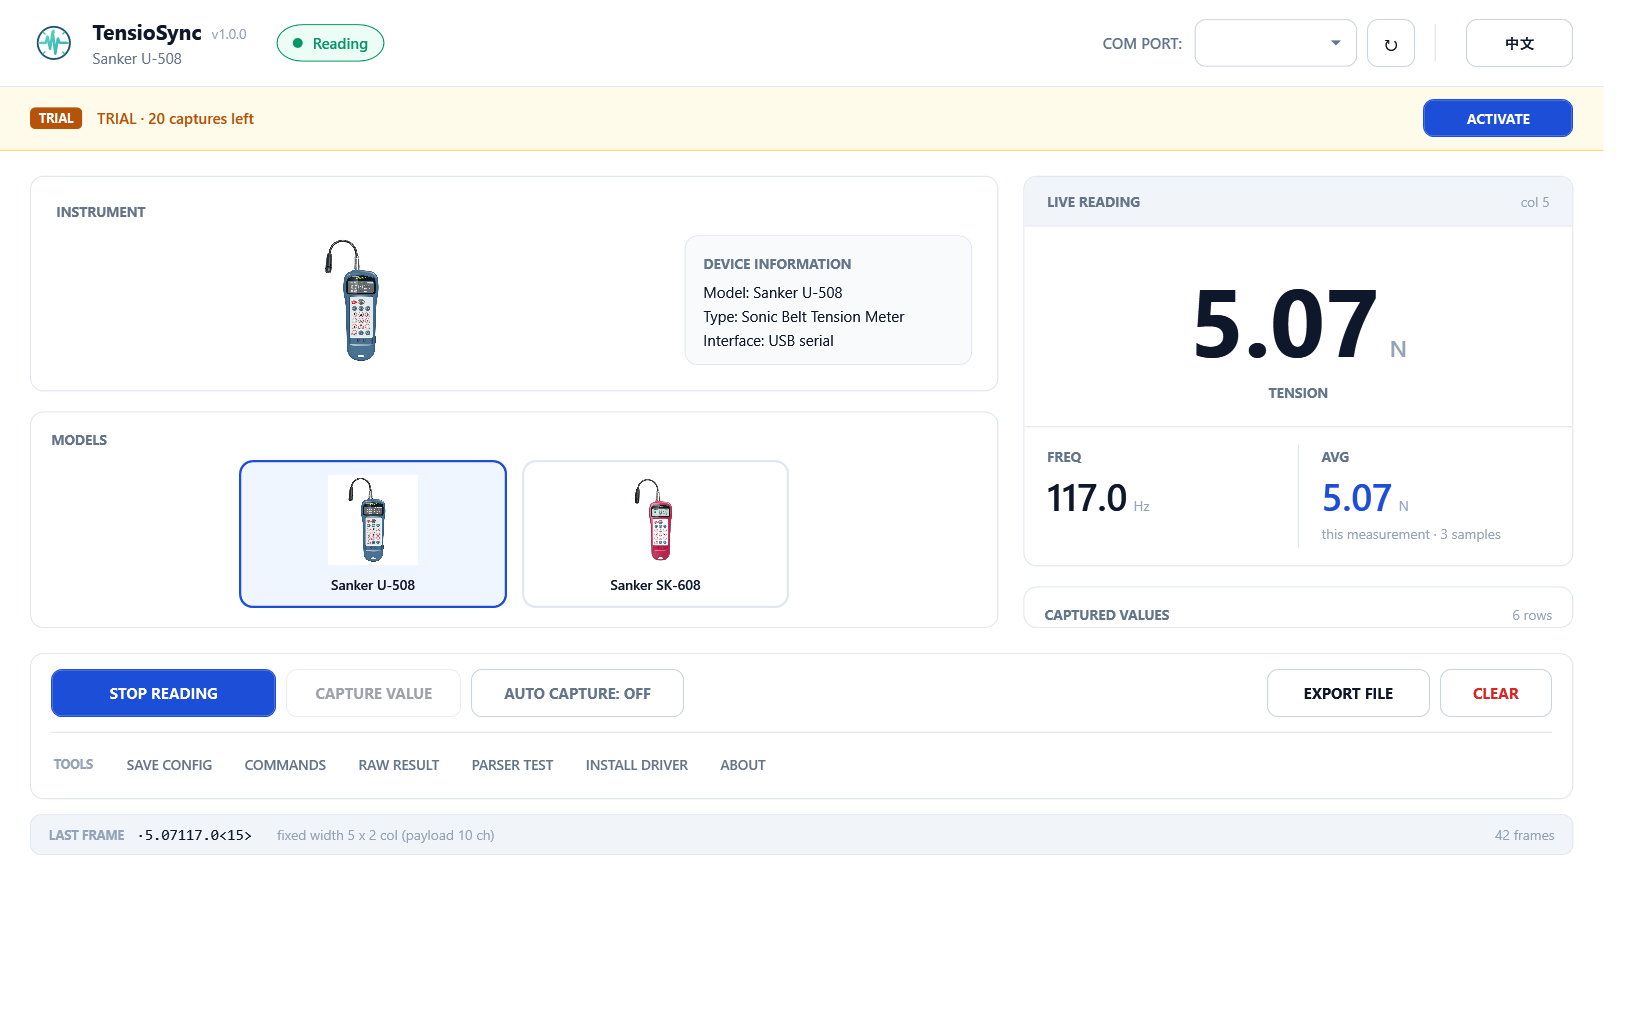Image resolution: width=1650 pixels, height=1025 pixels.
Task: Select the Sanker SK-608 model card
Action: [655, 534]
